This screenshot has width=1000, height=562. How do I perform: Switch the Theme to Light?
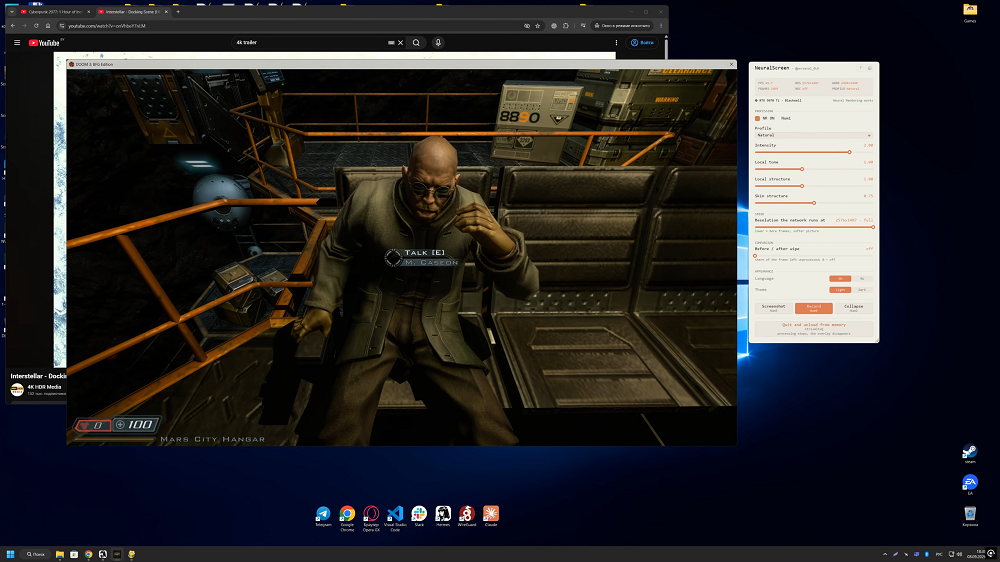click(x=840, y=290)
